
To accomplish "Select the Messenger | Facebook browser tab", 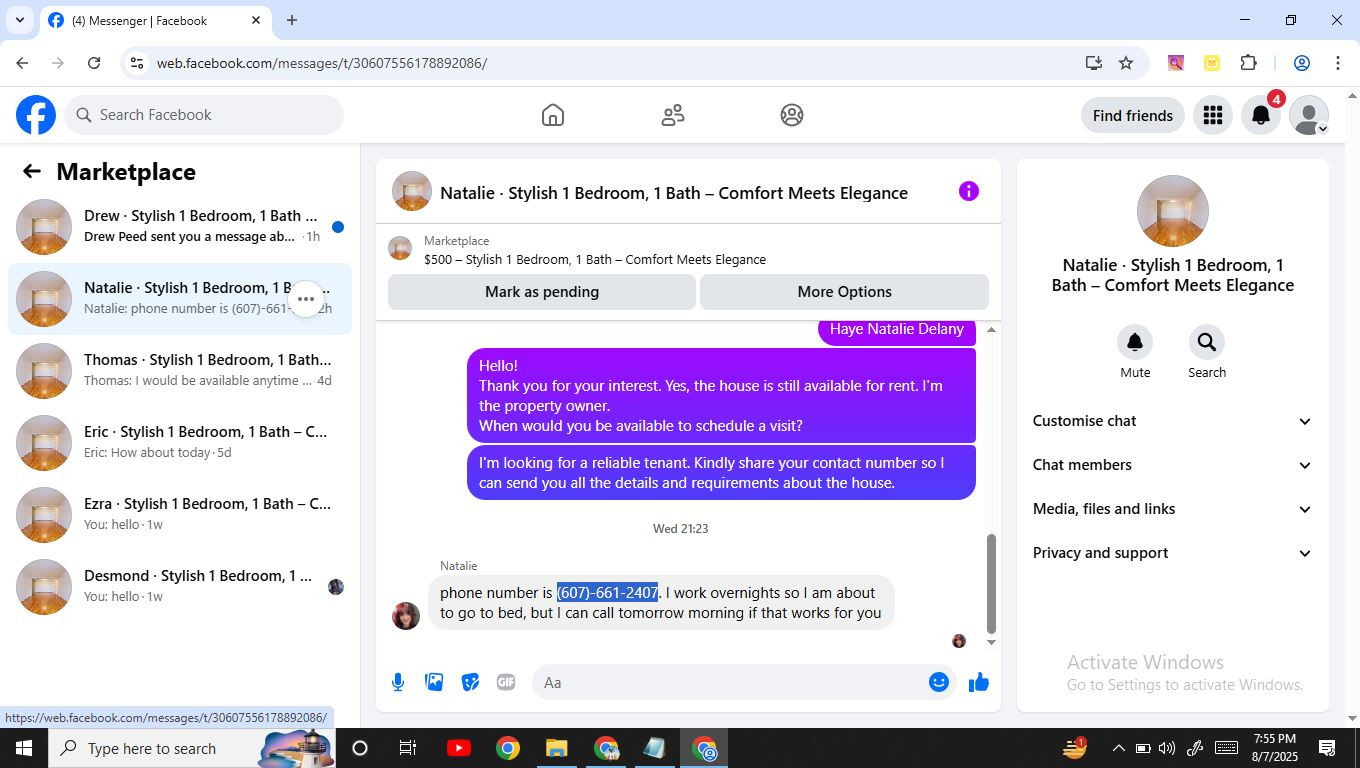I will point(155,20).
